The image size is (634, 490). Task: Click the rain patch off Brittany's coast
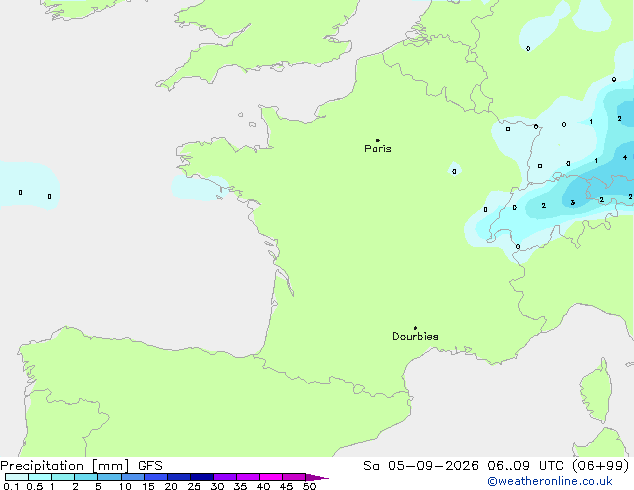(x=200, y=188)
